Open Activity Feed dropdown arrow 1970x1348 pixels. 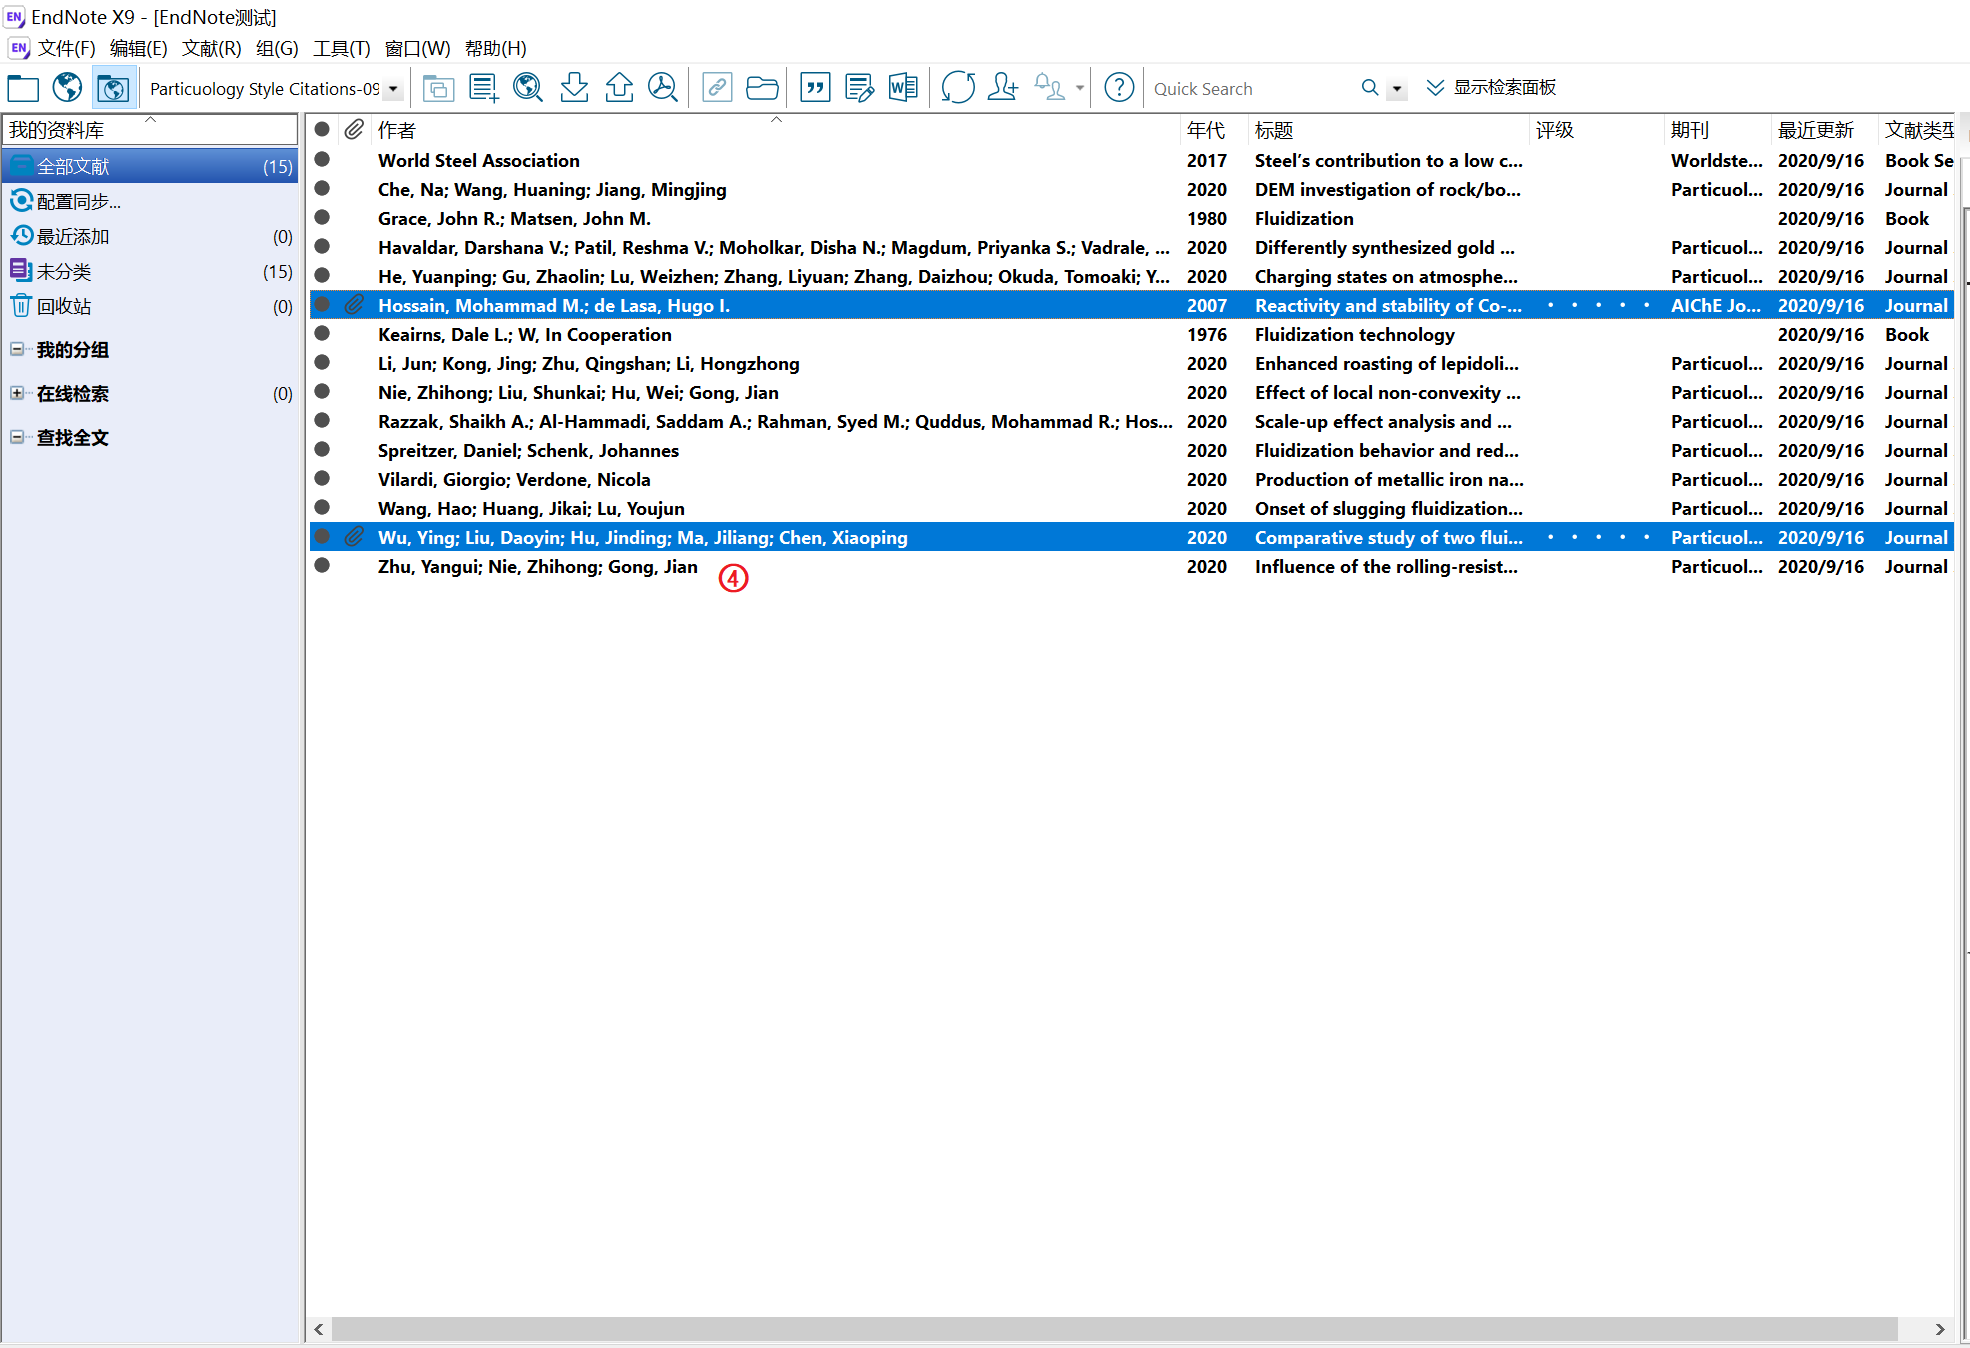[x=1080, y=88]
